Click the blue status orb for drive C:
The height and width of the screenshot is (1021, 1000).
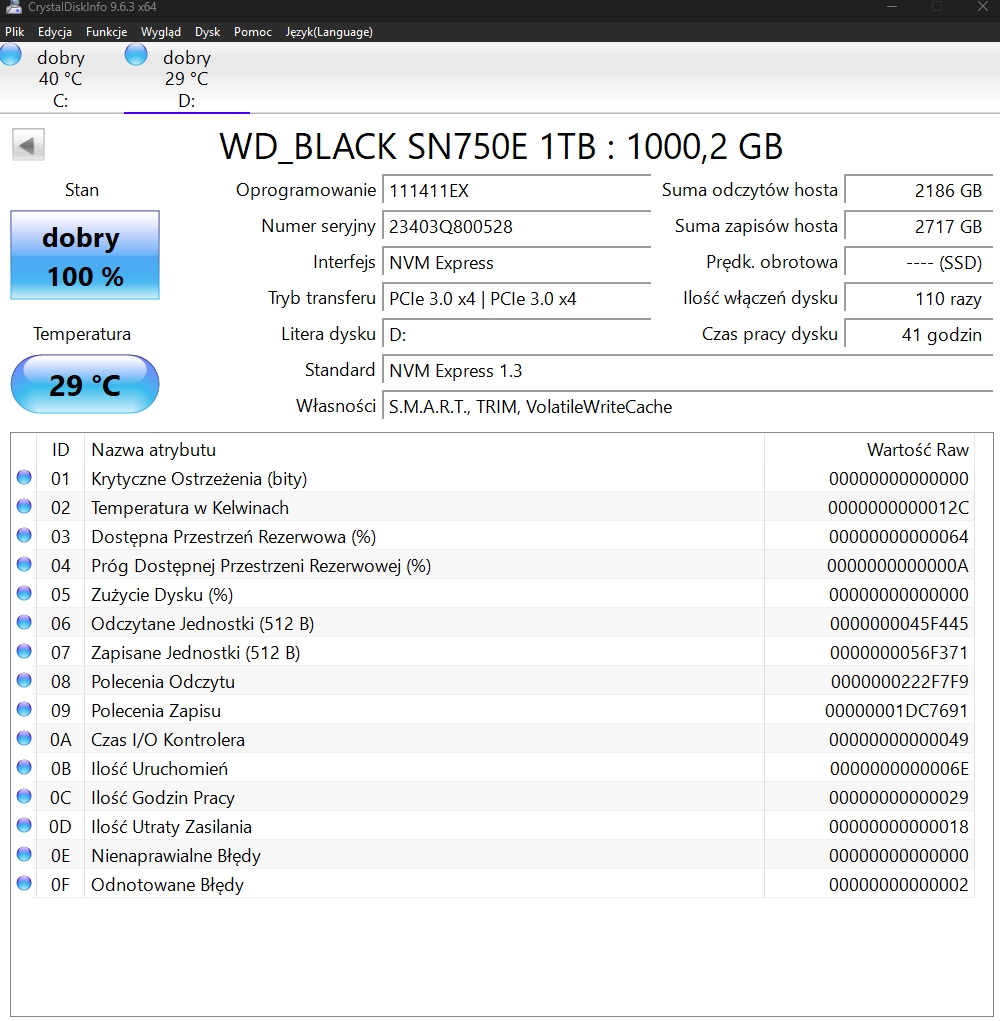(10, 55)
